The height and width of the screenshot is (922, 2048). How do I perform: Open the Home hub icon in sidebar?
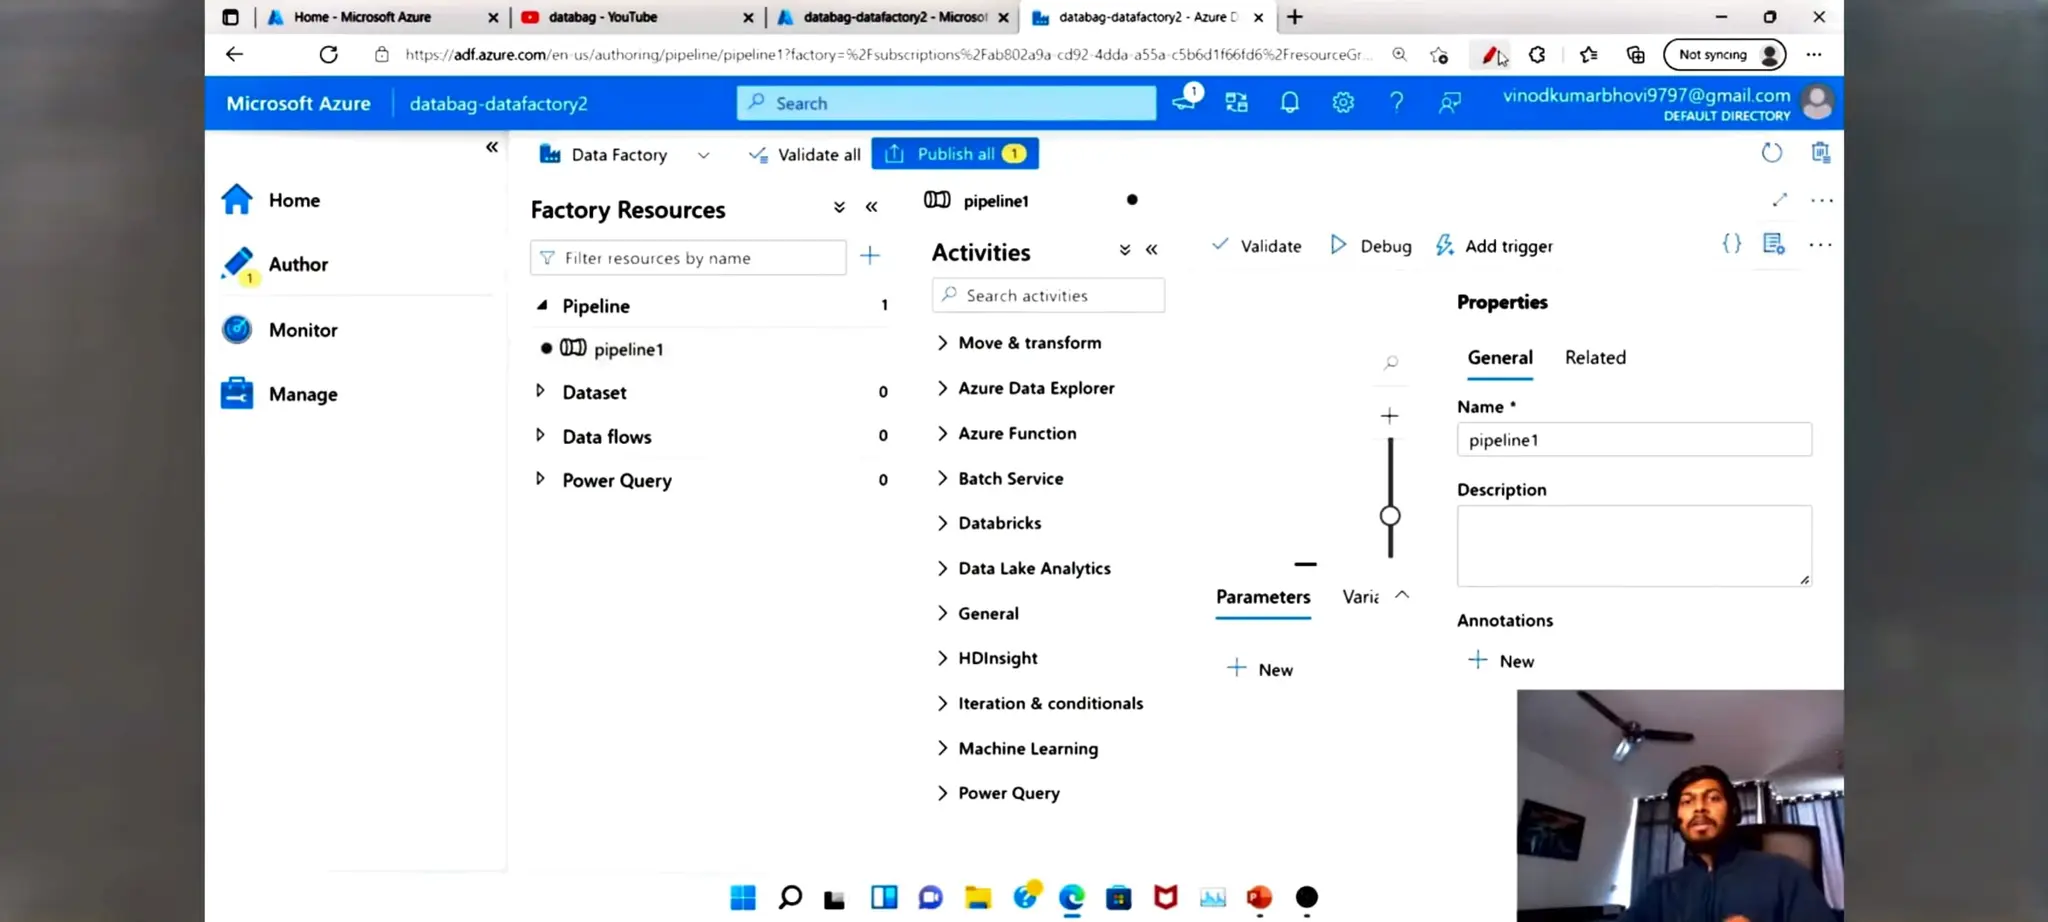[237, 199]
